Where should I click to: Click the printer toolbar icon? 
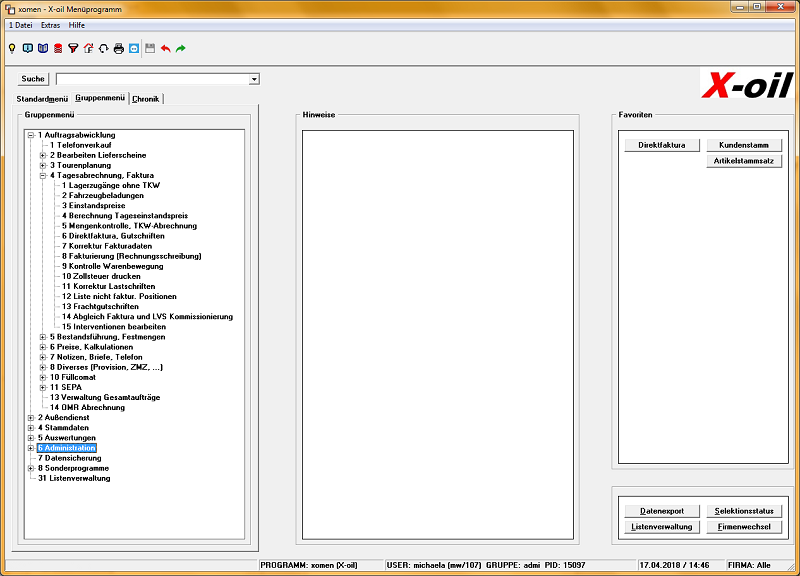[119, 48]
